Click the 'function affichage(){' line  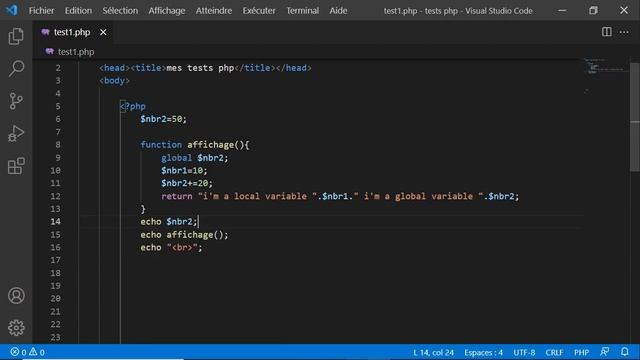pos(195,145)
